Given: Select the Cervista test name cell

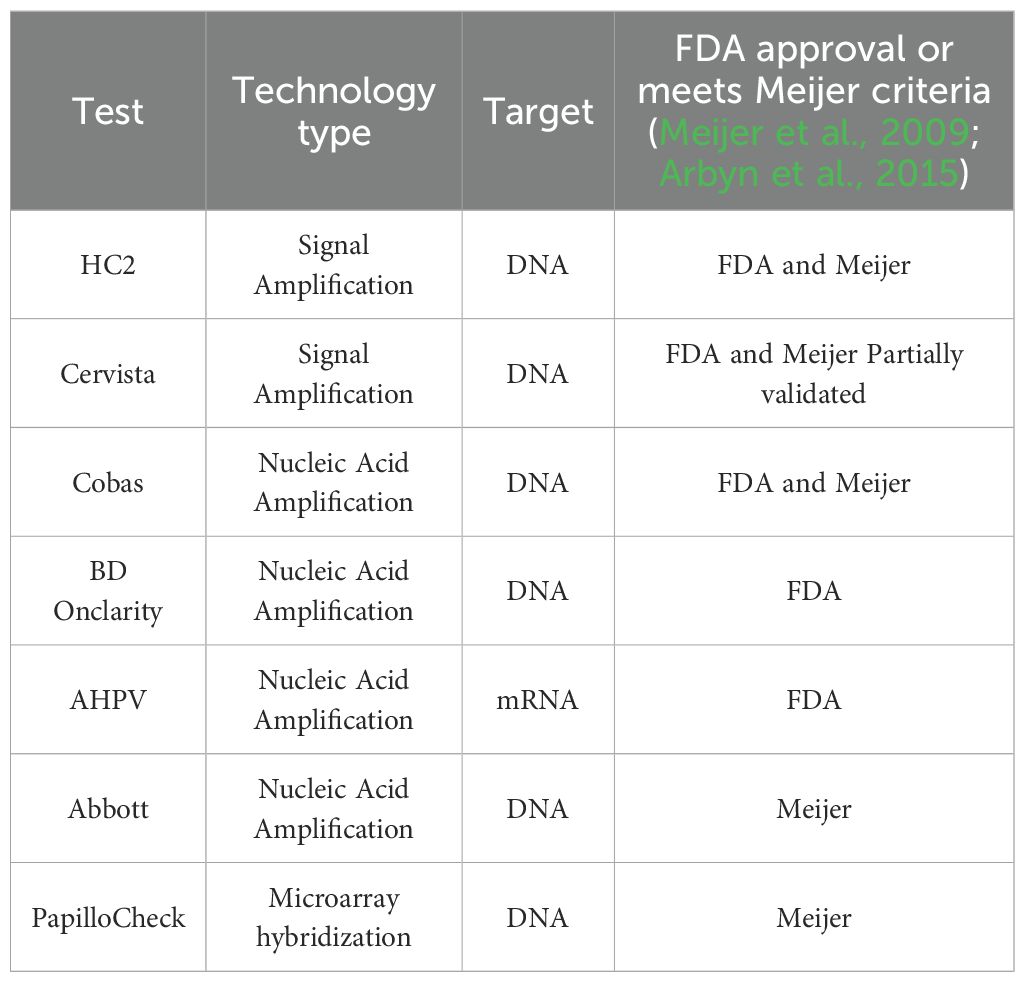Looking at the screenshot, I should coord(108,374).
